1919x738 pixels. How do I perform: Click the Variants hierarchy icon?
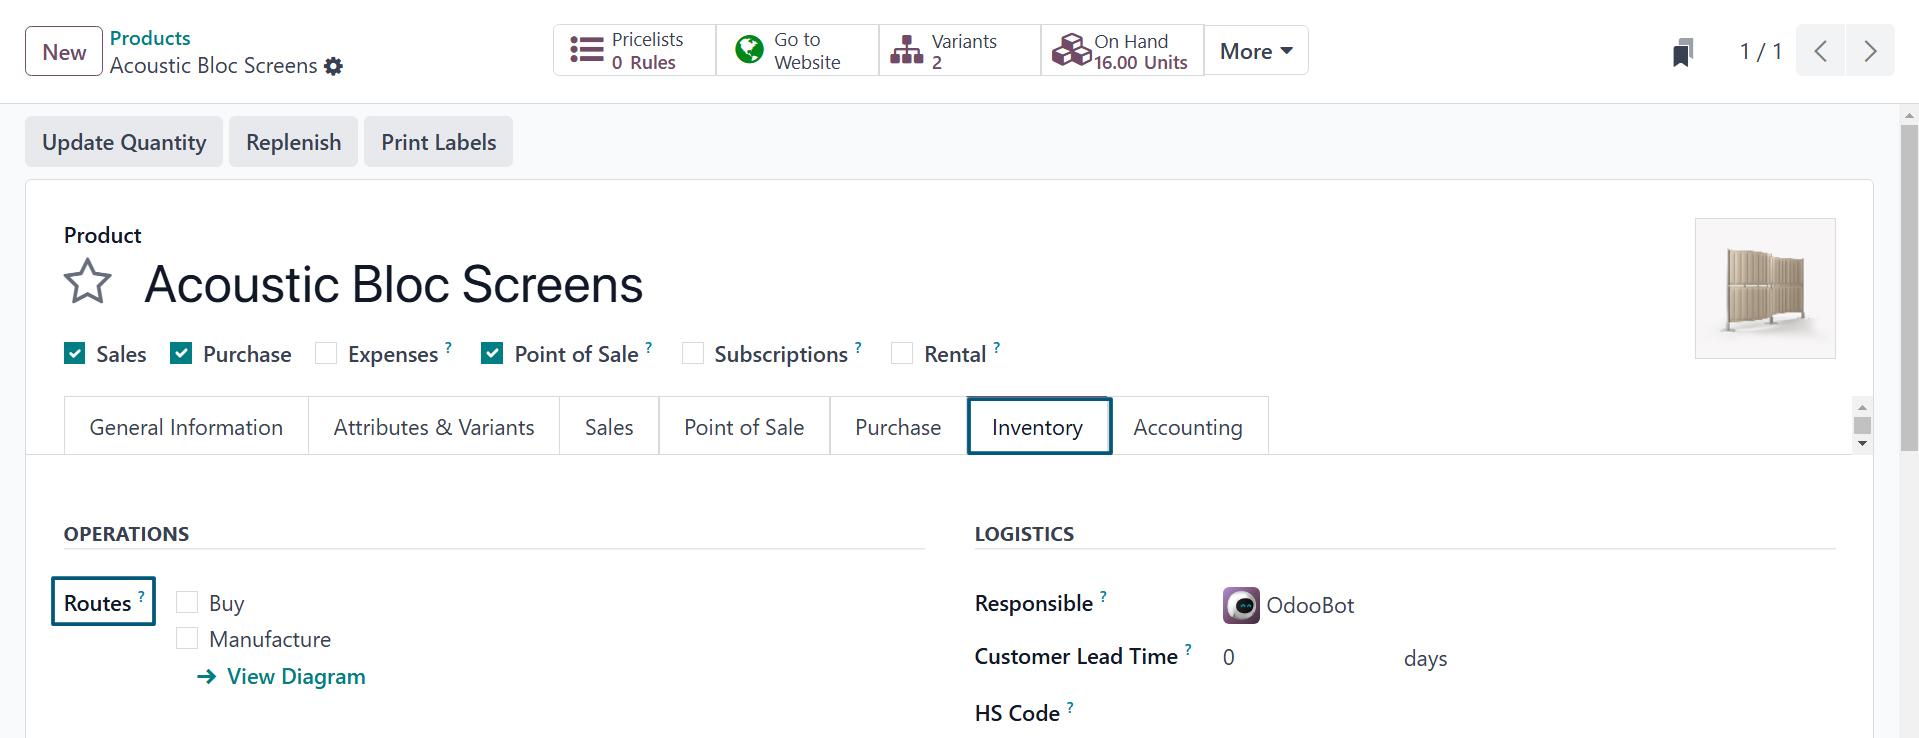click(x=907, y=50)
